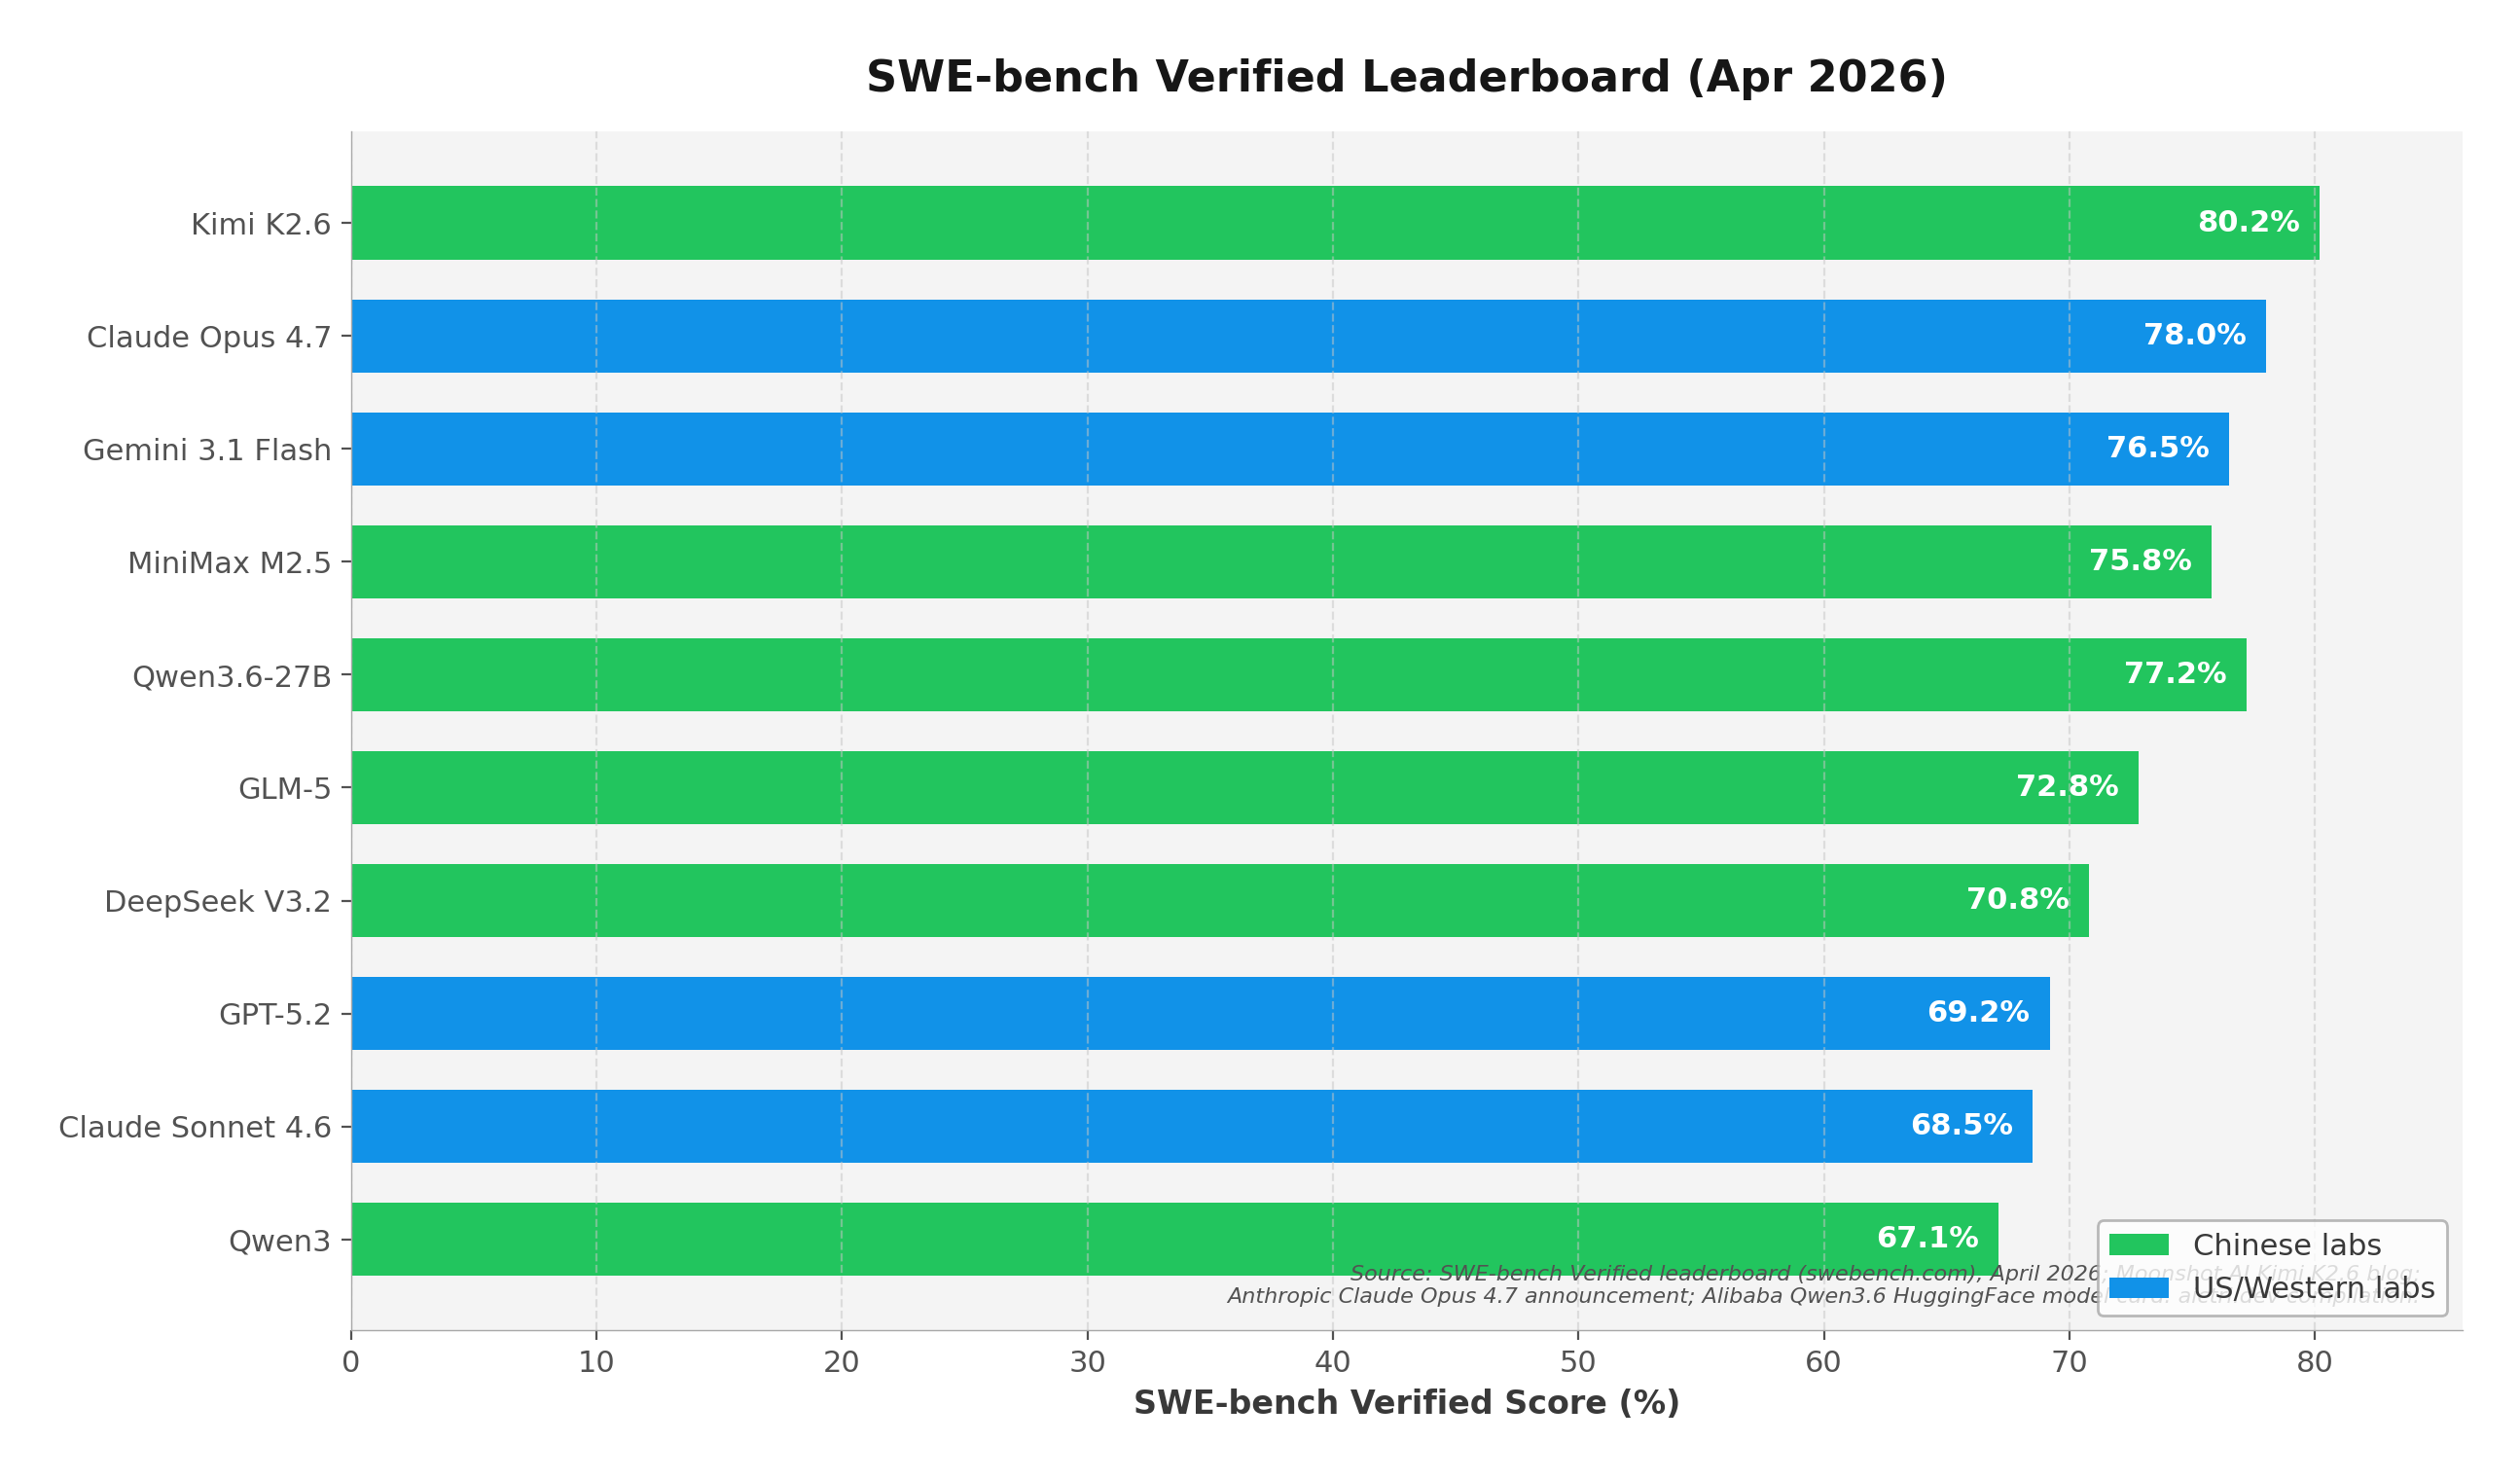
Task: Select the Qwen3.6-27B label
Action: click(x=232, y=678)
